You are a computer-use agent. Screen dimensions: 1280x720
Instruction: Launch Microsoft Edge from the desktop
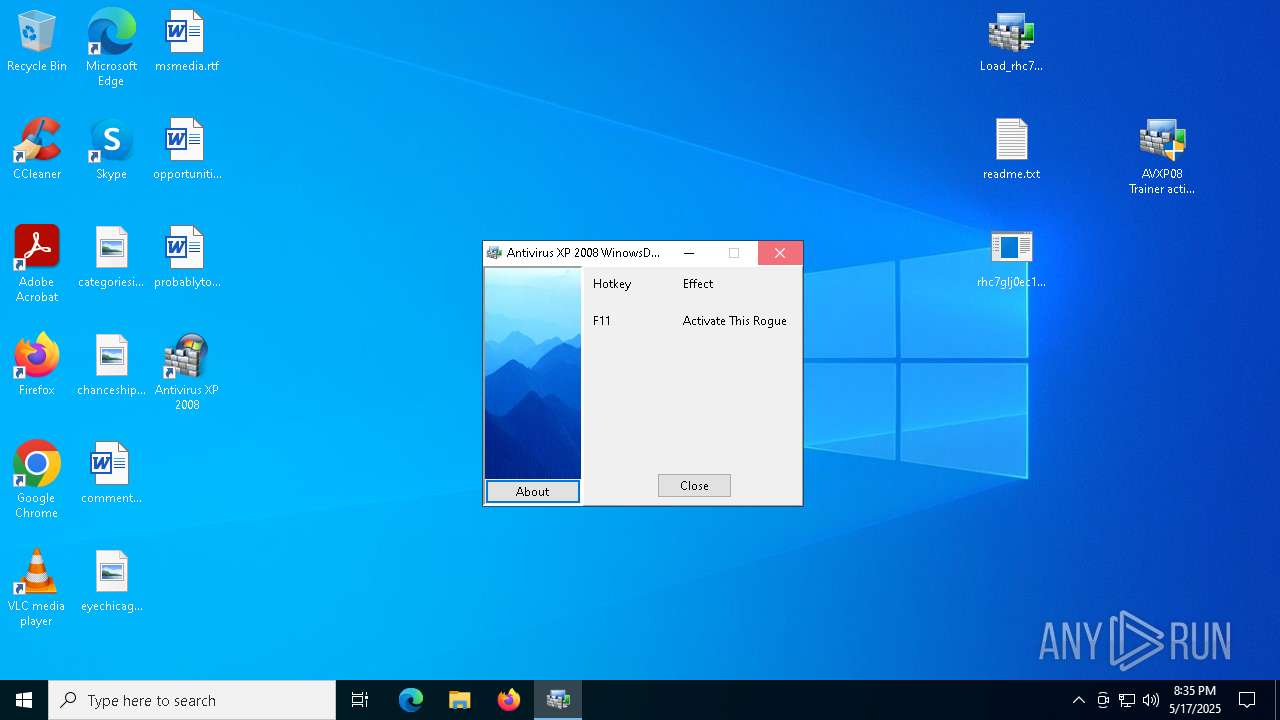coord(111,48)
